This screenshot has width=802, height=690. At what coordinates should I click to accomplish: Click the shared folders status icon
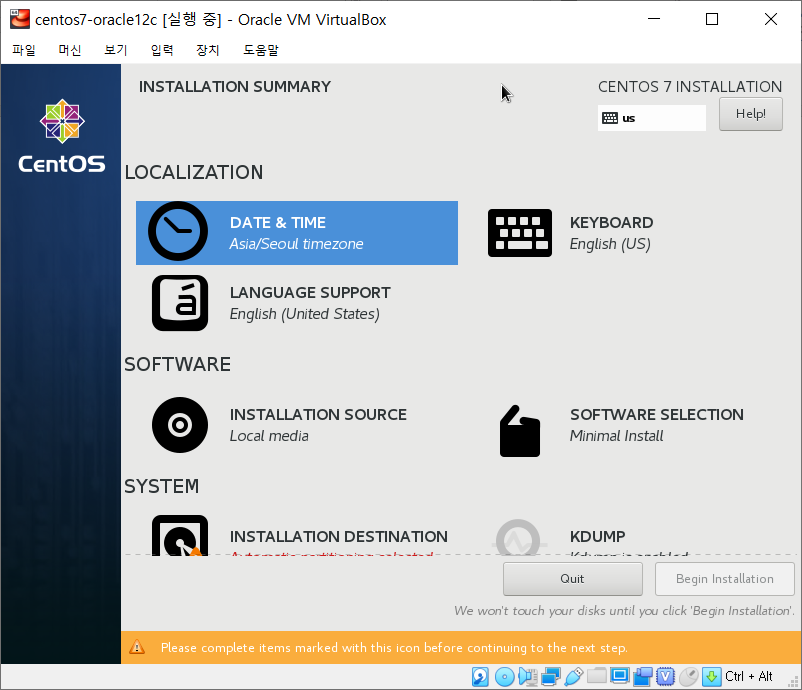click(596, 676)
